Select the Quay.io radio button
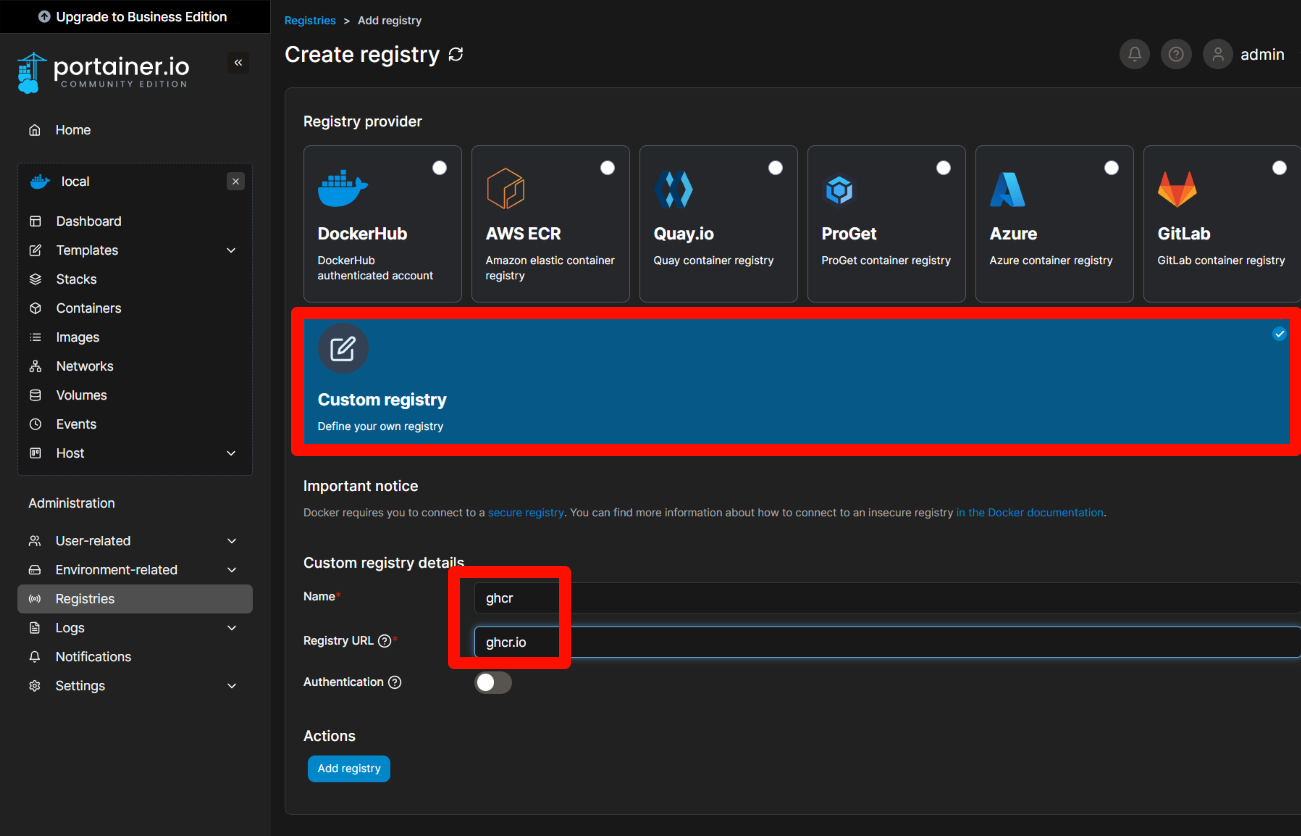 [x=775, y=168]
